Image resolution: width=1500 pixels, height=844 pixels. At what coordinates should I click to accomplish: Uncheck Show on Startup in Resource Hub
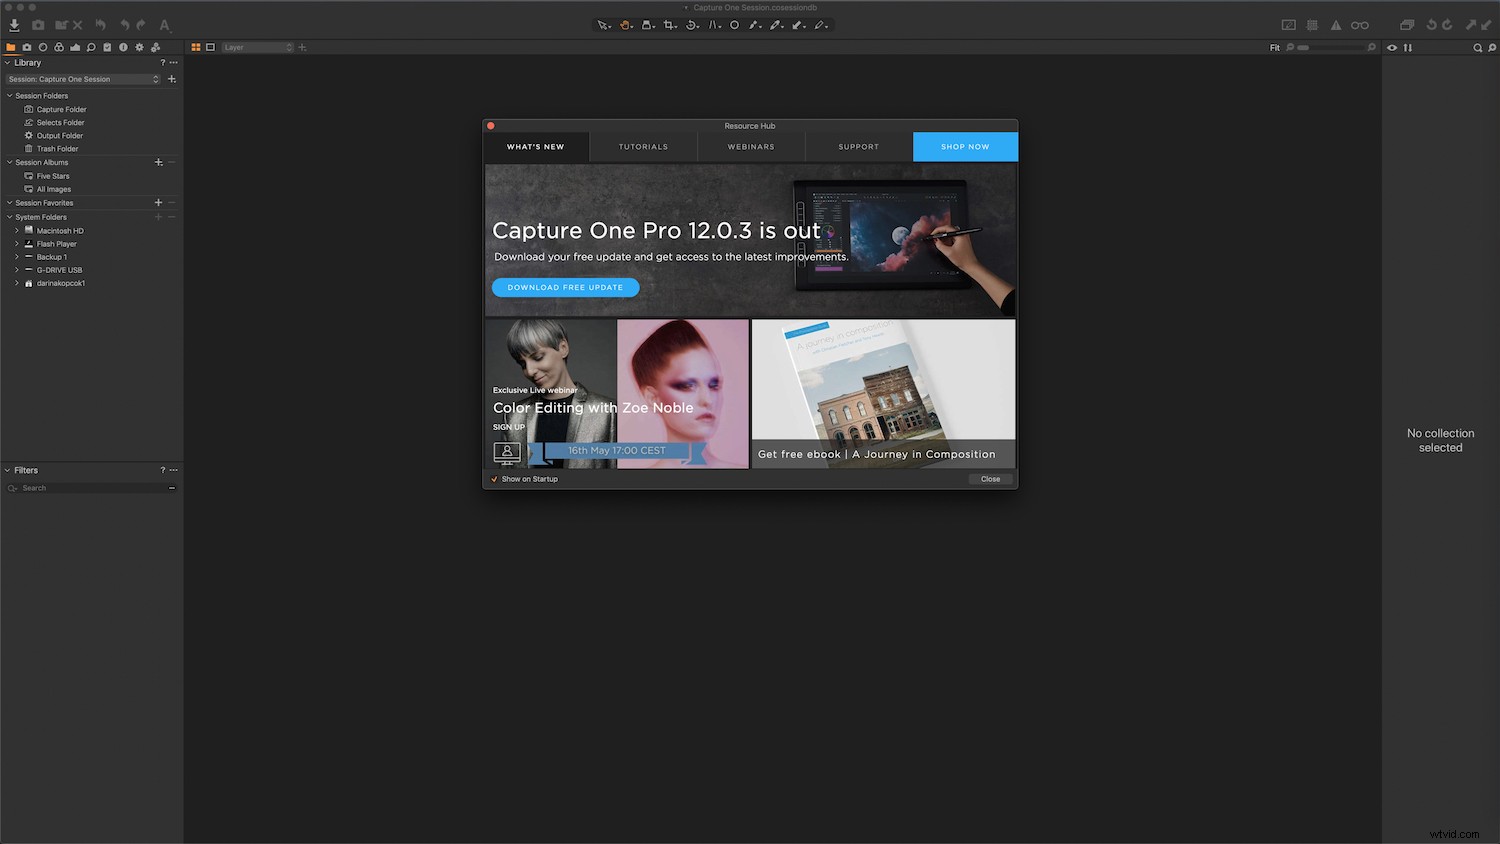[x=494, y=479]
